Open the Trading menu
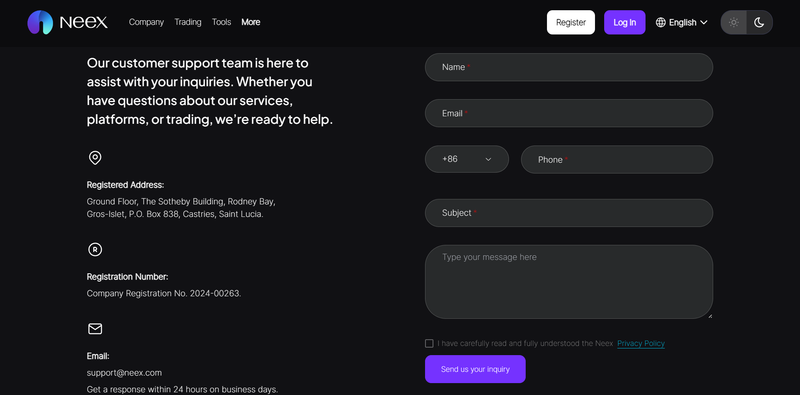Image resolution: width=800 pixels, height=395 pixels. (x=188, y=22)
